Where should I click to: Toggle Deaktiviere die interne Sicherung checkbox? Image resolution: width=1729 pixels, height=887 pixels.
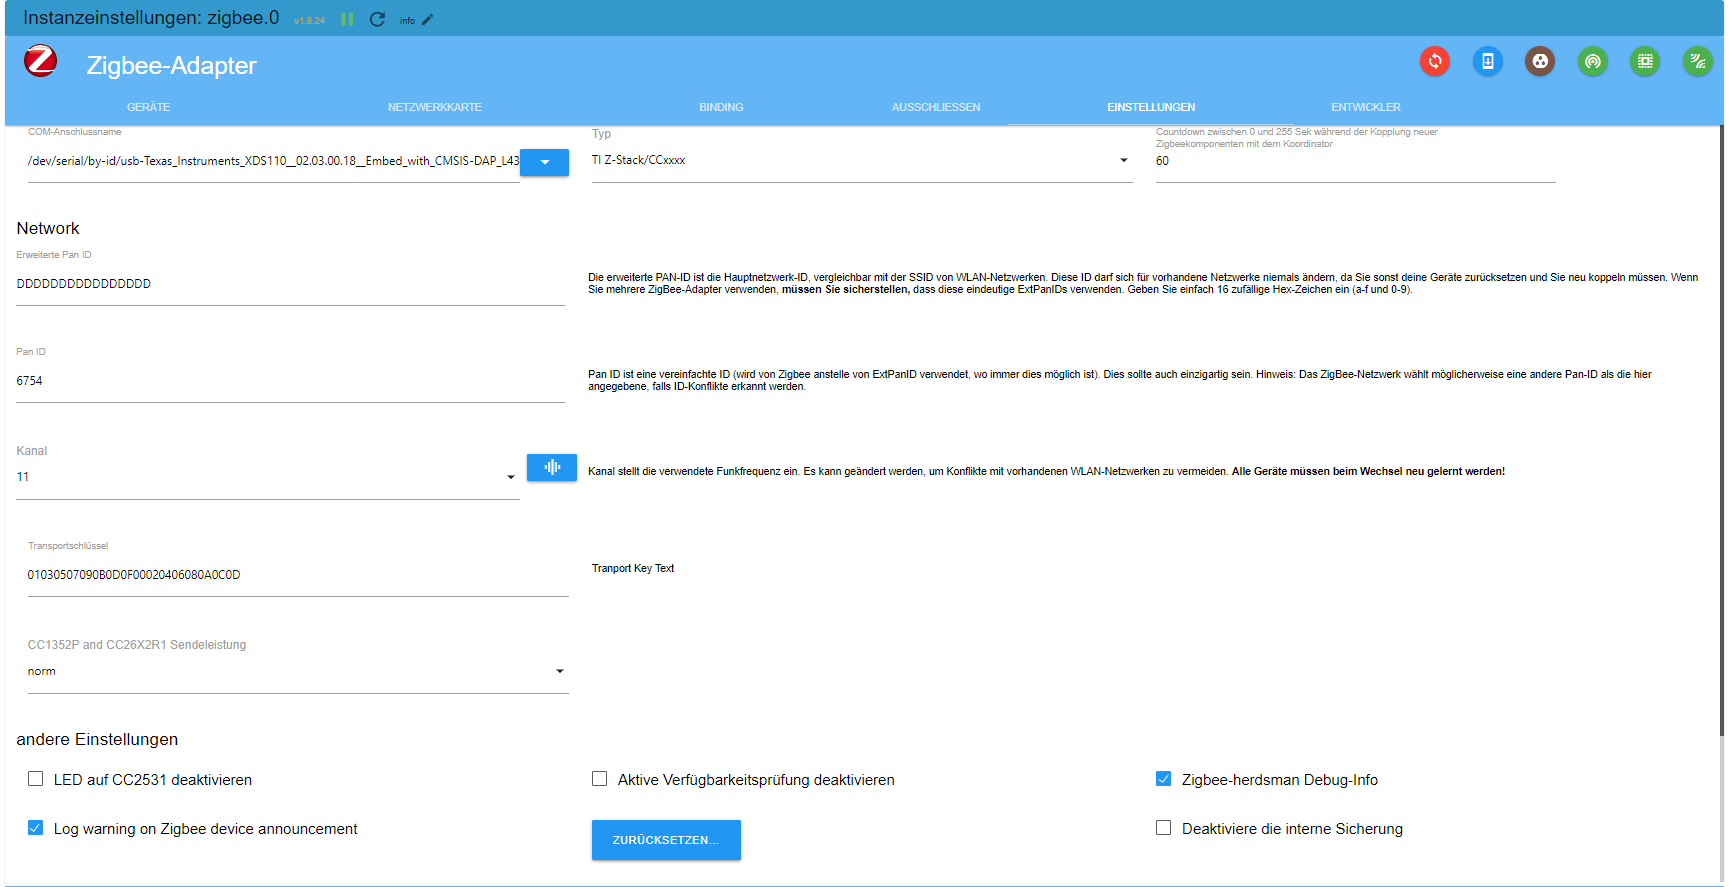pos(1164,827)
